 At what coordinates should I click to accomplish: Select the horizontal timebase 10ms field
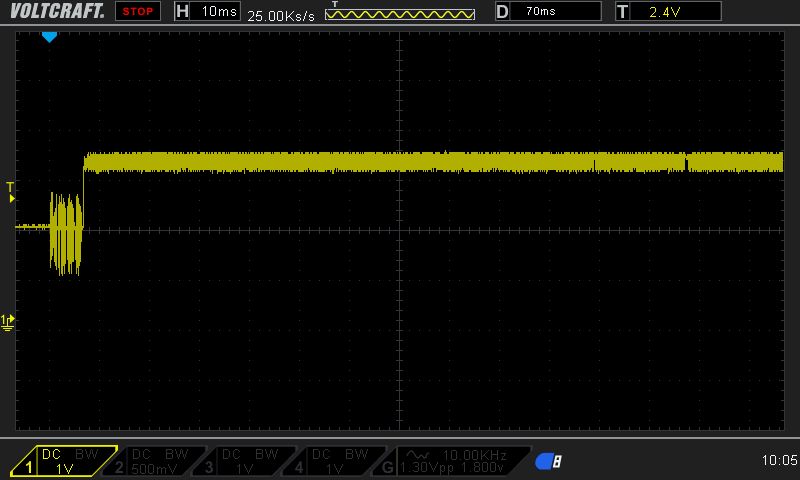(216, 12)
